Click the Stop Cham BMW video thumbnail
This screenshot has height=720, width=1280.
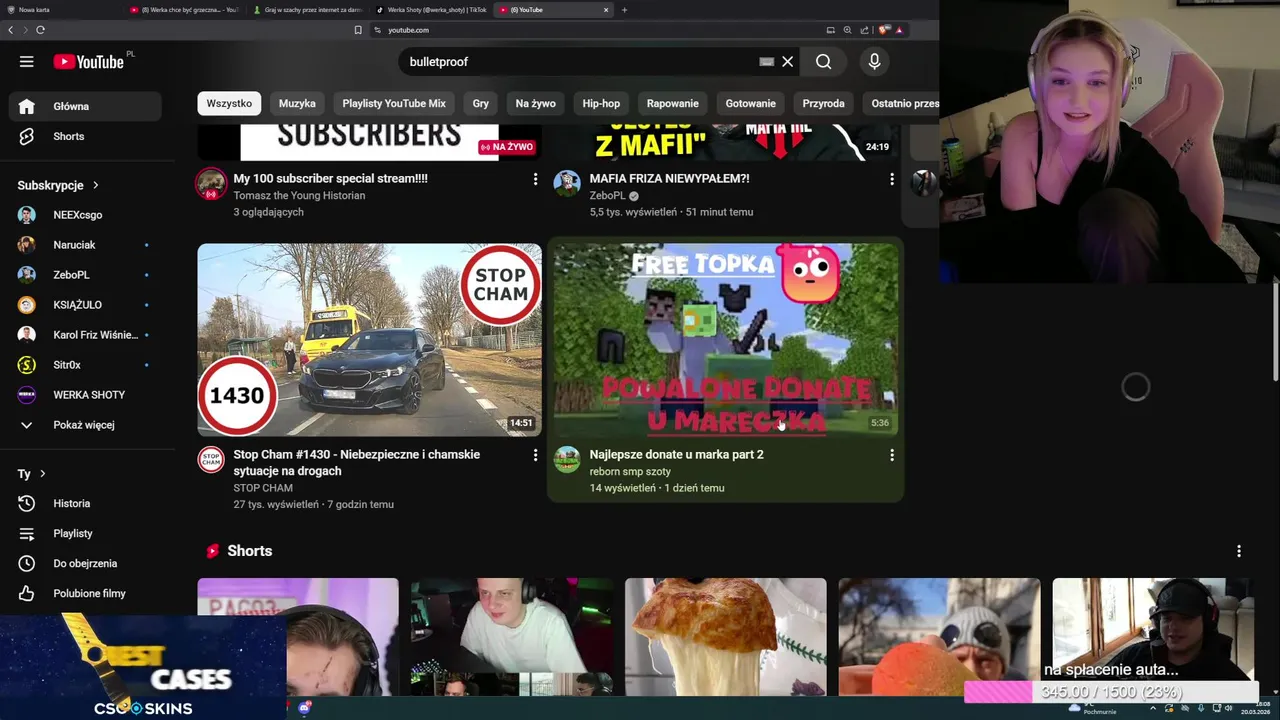coord(369,340)
